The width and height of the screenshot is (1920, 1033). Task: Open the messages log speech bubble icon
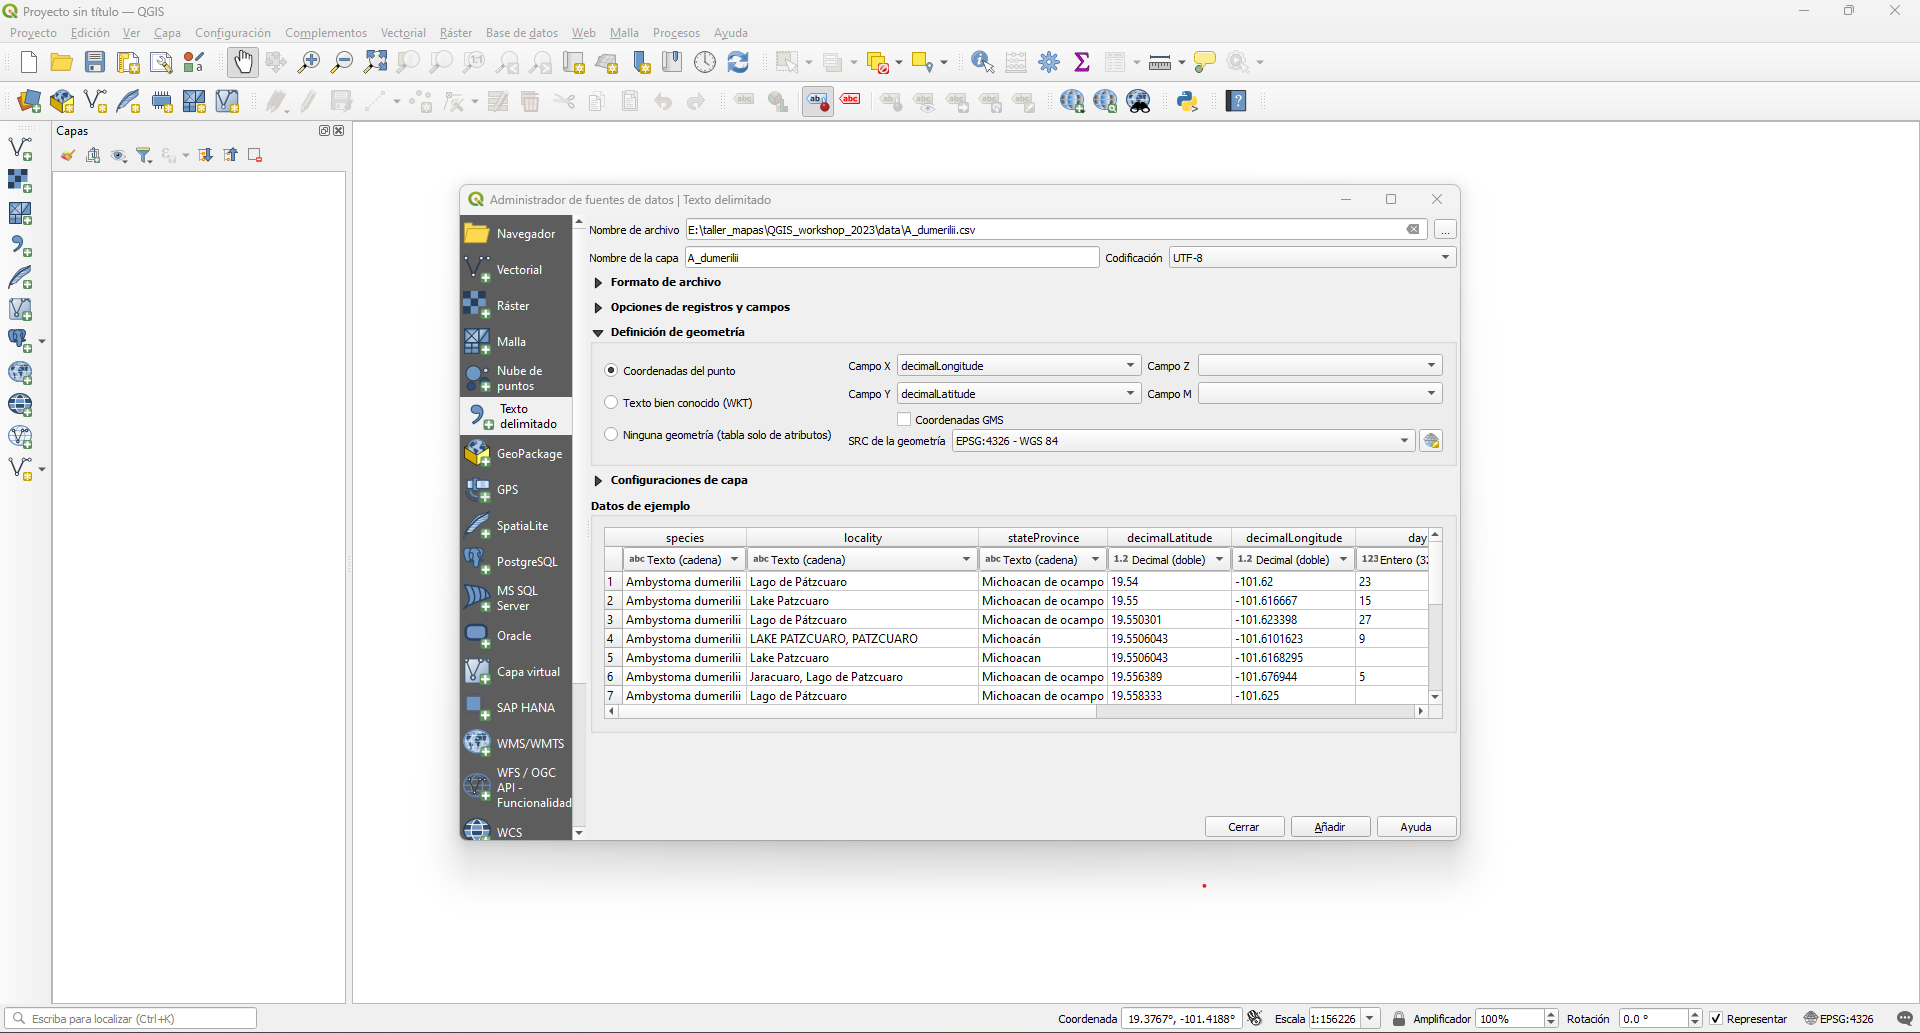pyautogui.click(x=1904, y=1018)
